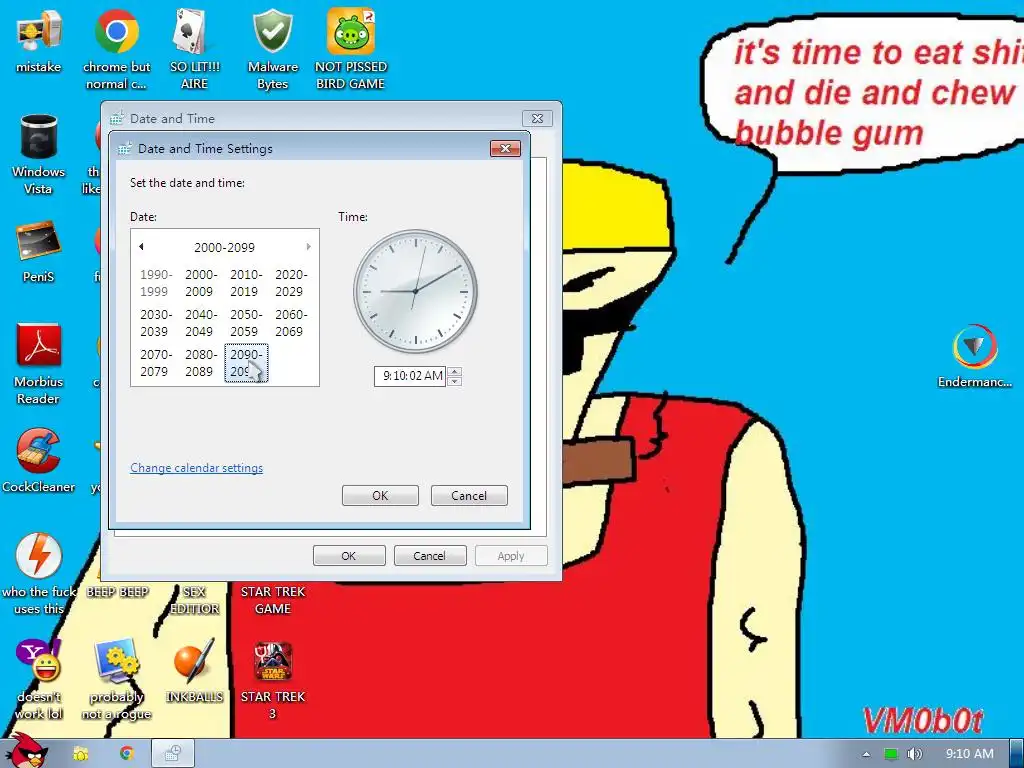Open Change calendar settings link
The image size is (1024, 768).
(197, 468)
